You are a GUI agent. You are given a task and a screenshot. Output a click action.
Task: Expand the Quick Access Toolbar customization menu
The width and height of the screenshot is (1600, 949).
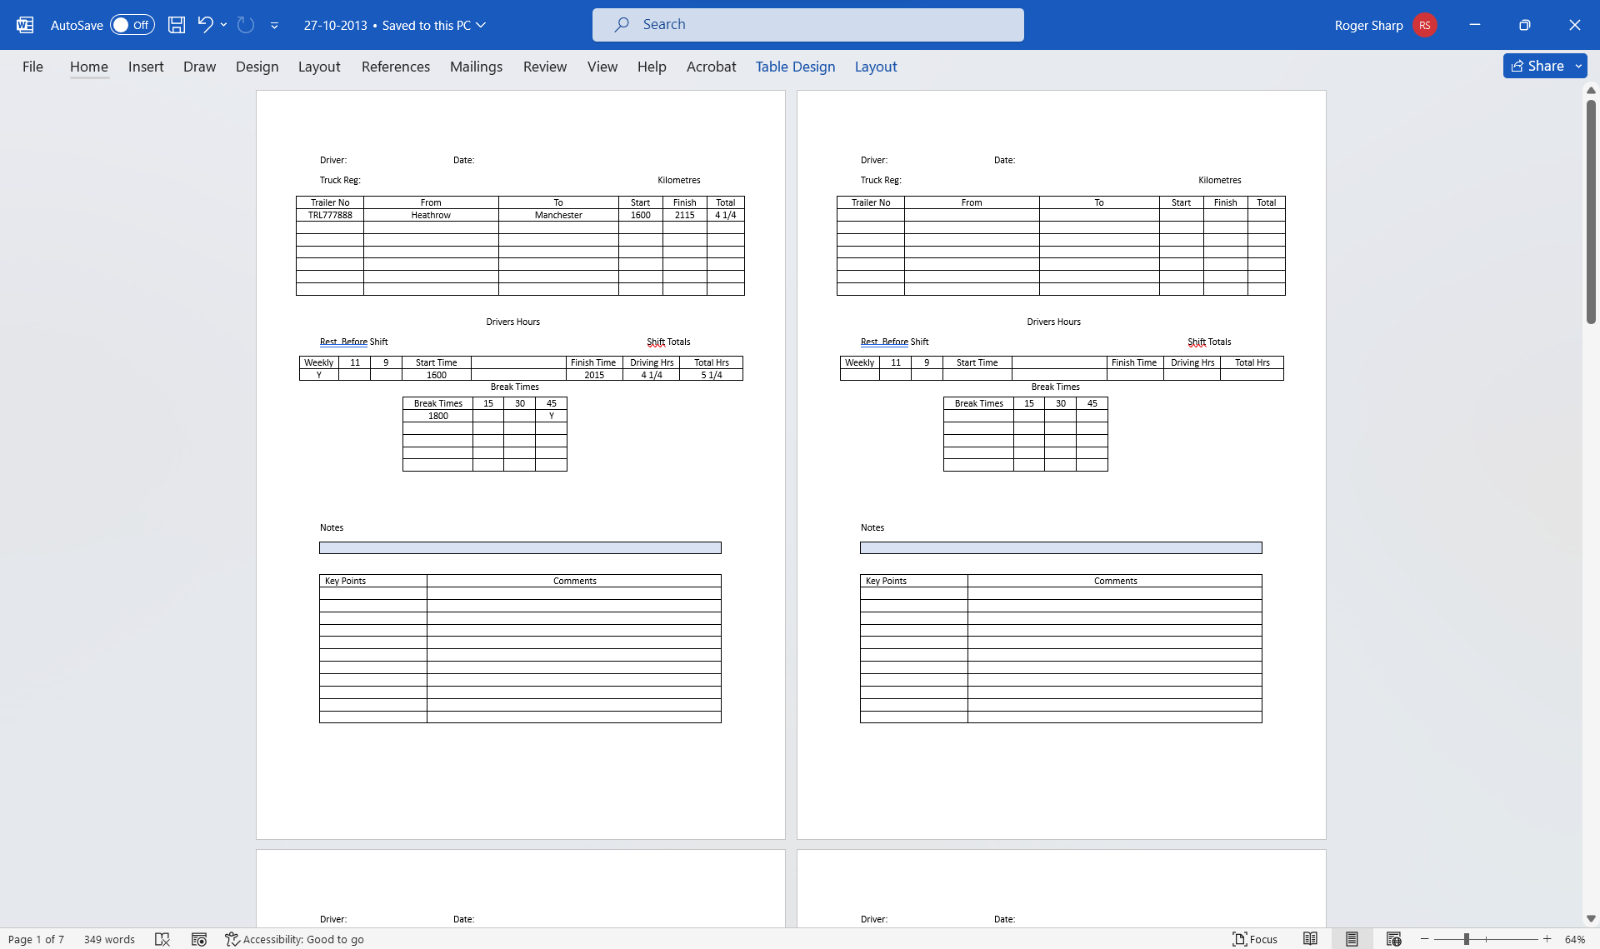(273, 25)
